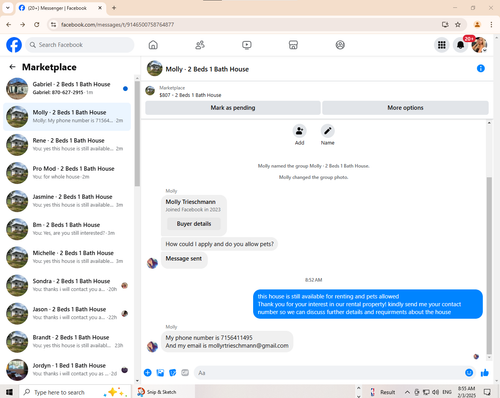The height and width of the screenshot is (398, 500).
Task: Open the Marketplace store tab icon
Action: (293, 45)
